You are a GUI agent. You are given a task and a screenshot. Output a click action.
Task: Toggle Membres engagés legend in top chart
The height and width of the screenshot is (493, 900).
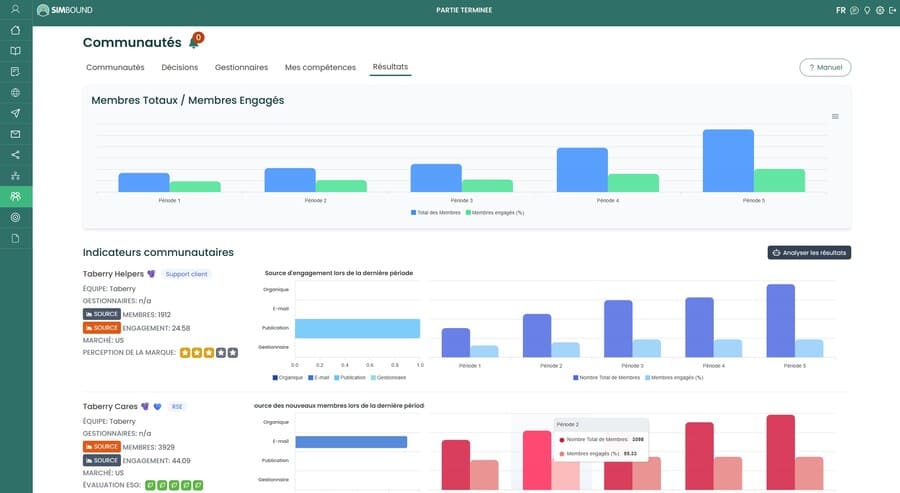(x=495, y=212)
